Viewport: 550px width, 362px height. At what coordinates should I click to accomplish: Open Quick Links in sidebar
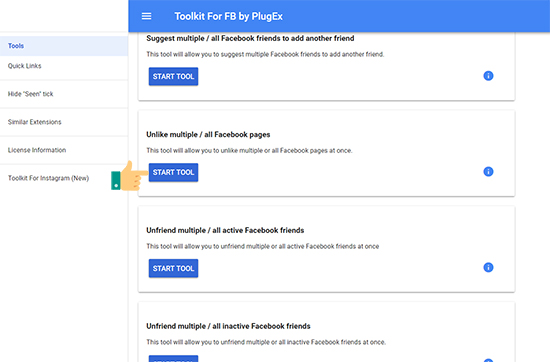point(64,66)
